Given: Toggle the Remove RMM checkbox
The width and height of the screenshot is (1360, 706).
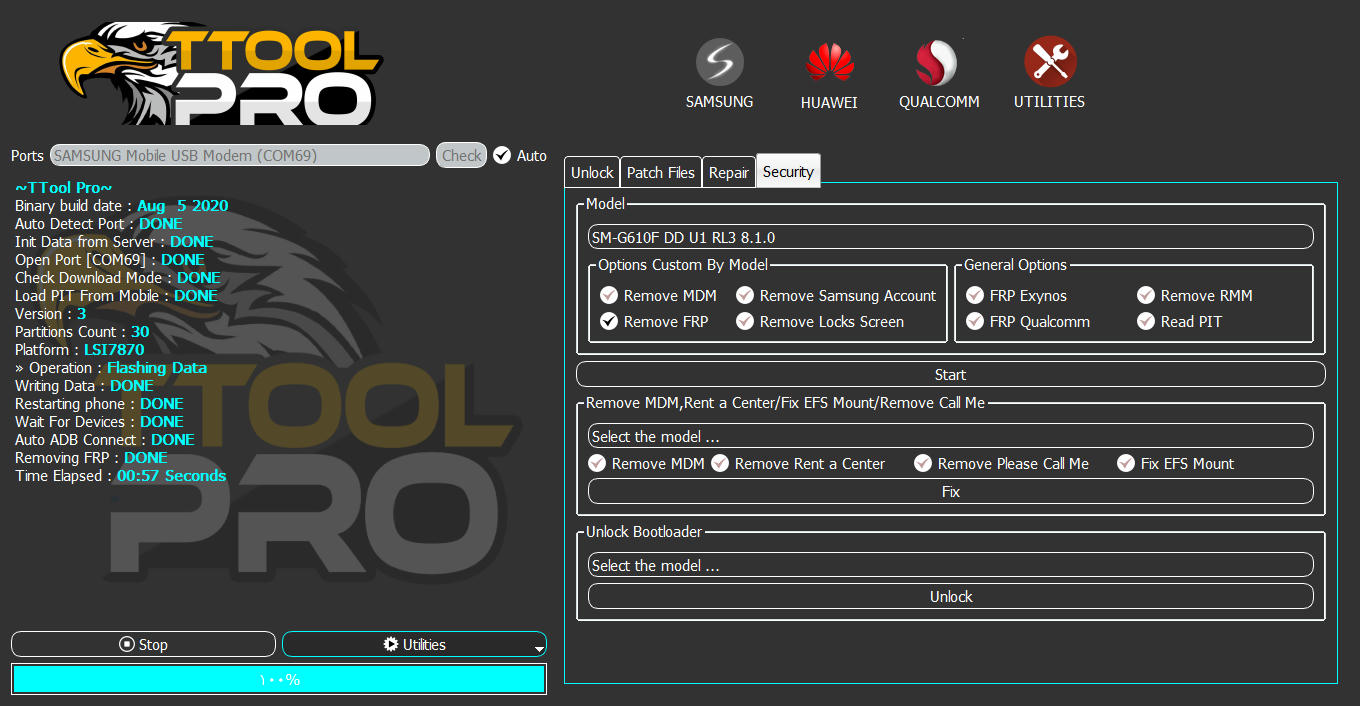Looking at the screenshot, I should pos(1145,295).
